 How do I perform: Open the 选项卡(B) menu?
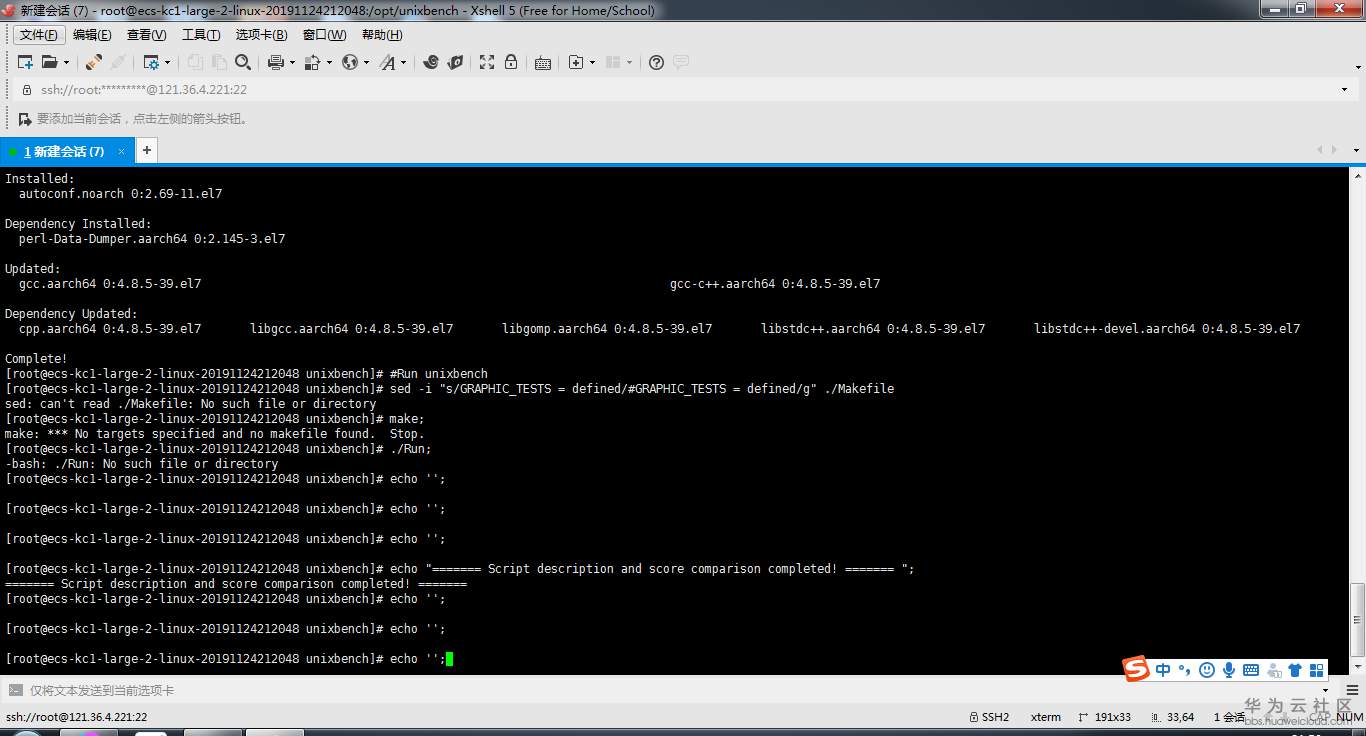(262, 35)
